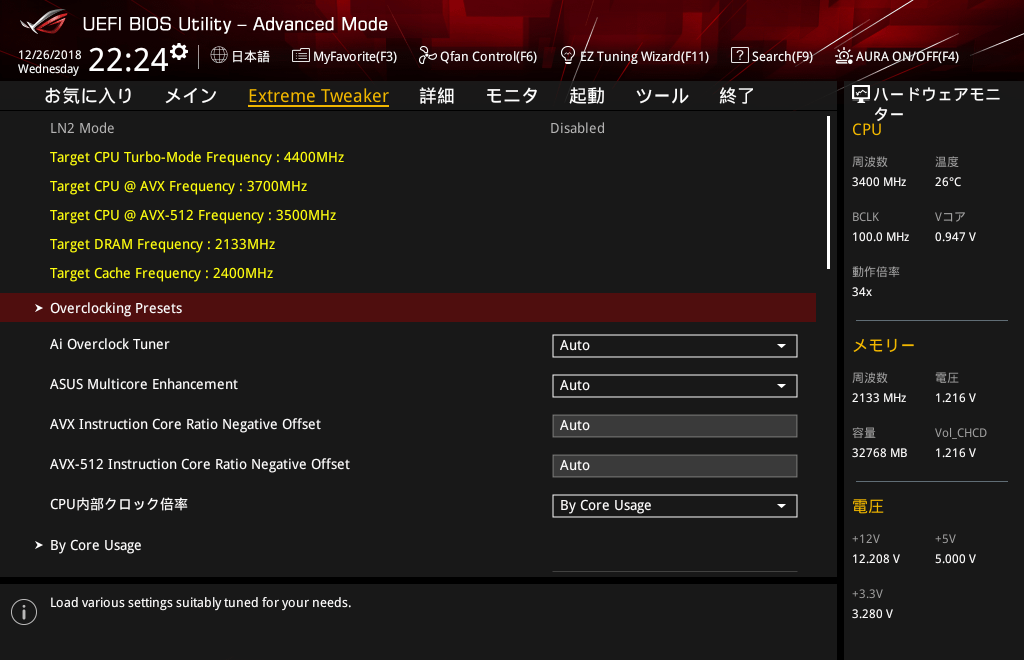Click the 22:24 clock display

[x=129, y=59]
